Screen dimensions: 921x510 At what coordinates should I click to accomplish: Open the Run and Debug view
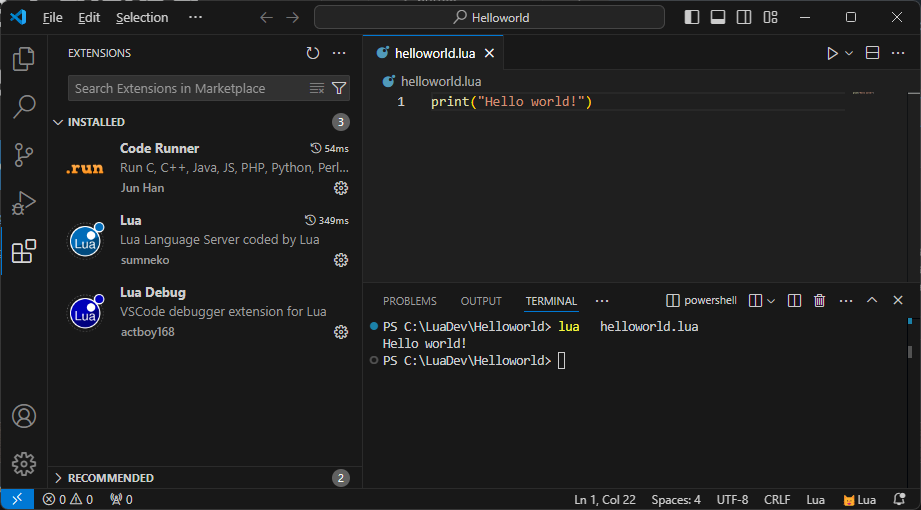(23, 203)
